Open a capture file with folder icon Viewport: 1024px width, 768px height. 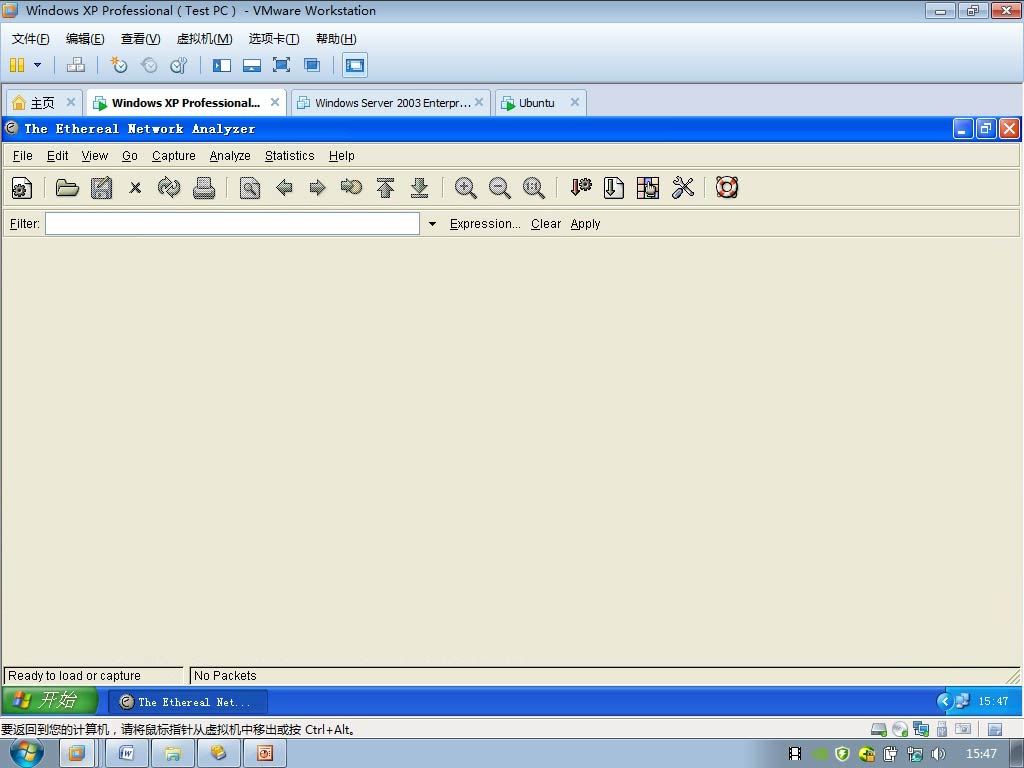pos(67,188)
